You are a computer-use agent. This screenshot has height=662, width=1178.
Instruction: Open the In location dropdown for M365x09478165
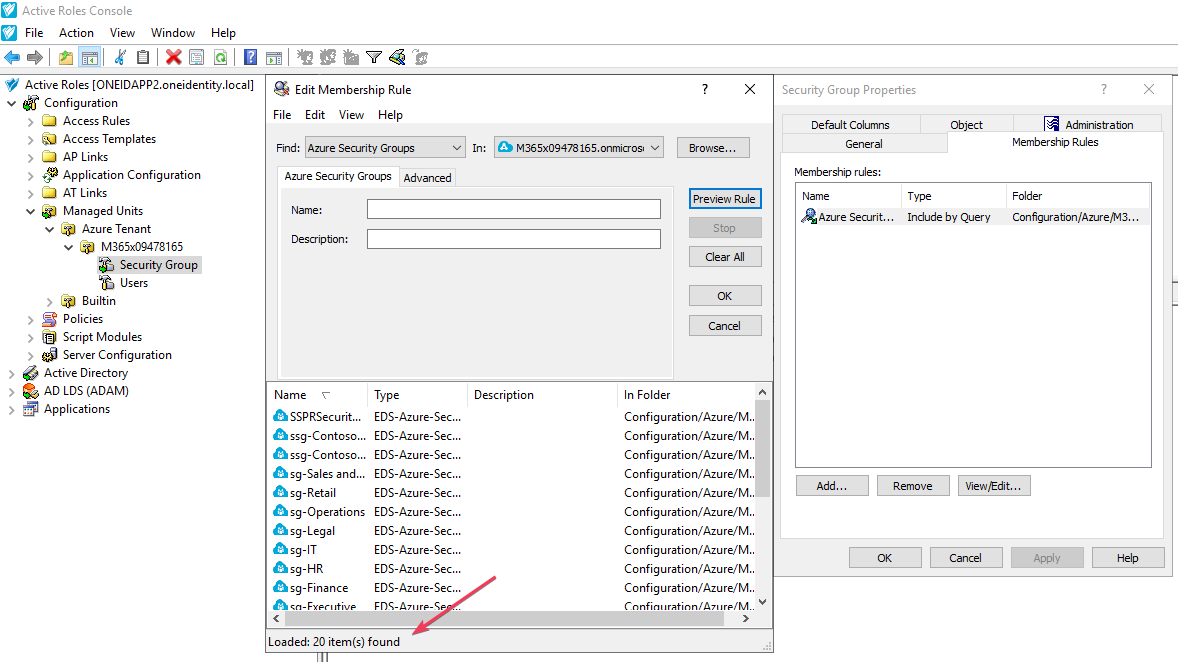(579, 148)
